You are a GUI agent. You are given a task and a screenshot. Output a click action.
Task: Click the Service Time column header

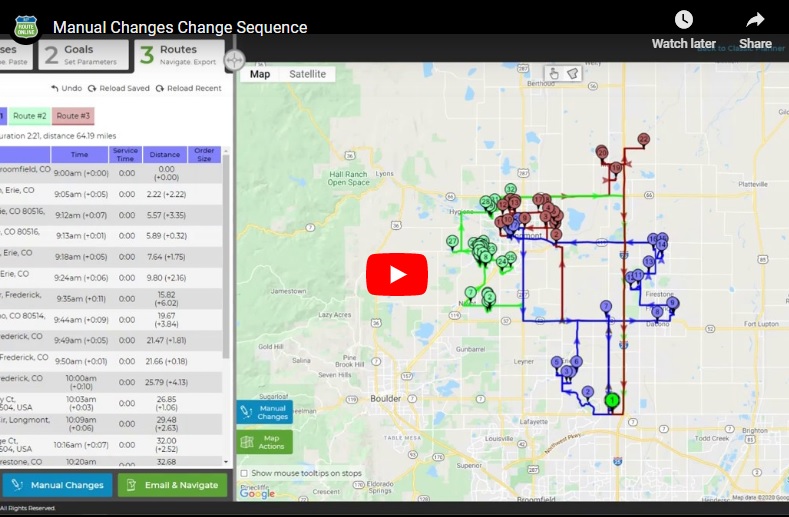[x=125, y=155]
